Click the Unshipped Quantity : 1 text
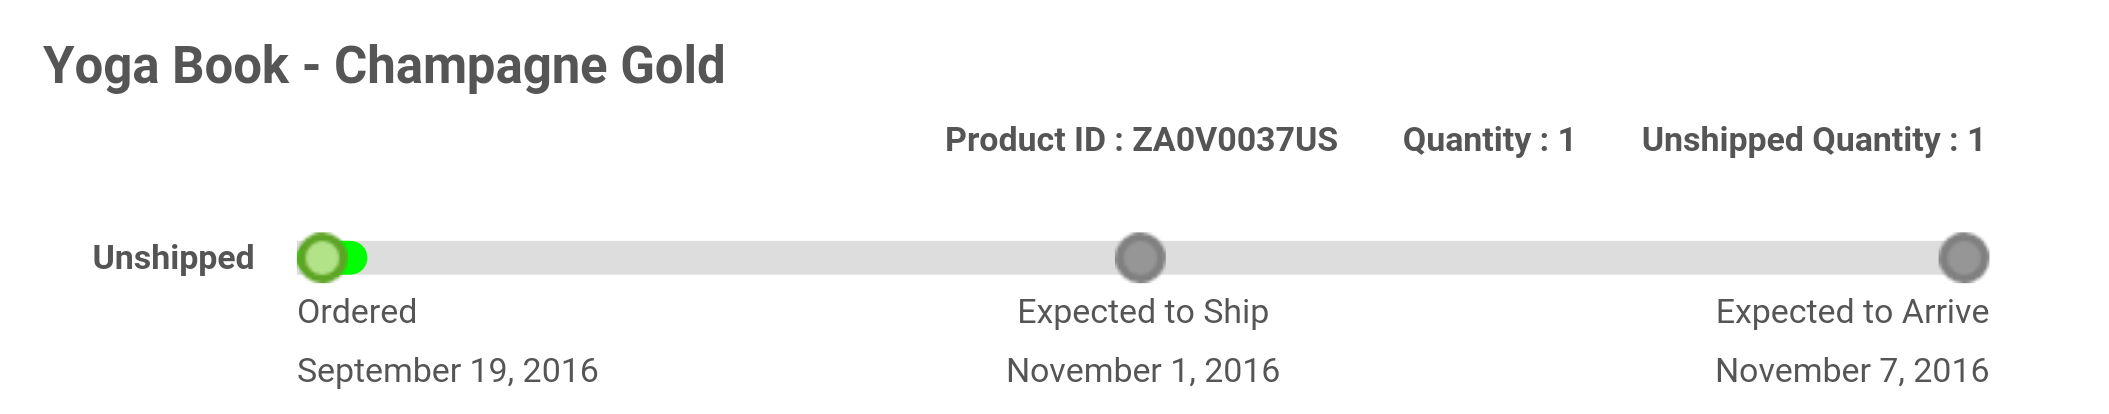Screen dimensions: 2109x414 pos(1812,140)
